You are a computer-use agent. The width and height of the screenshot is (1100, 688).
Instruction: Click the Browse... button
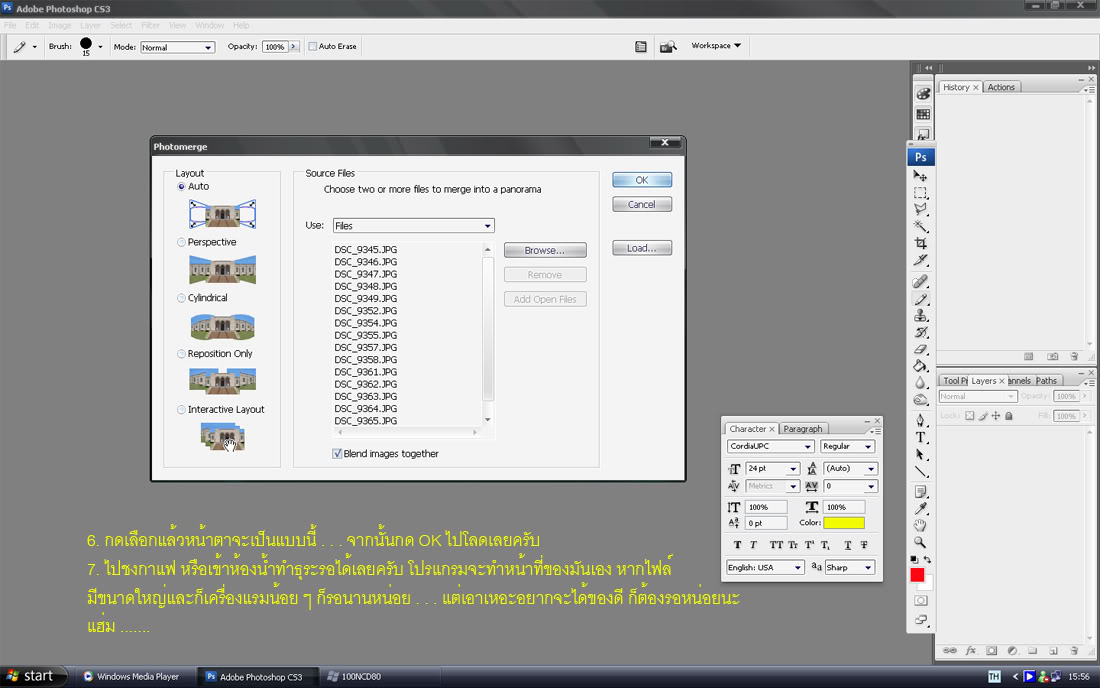tap(545, 250)
